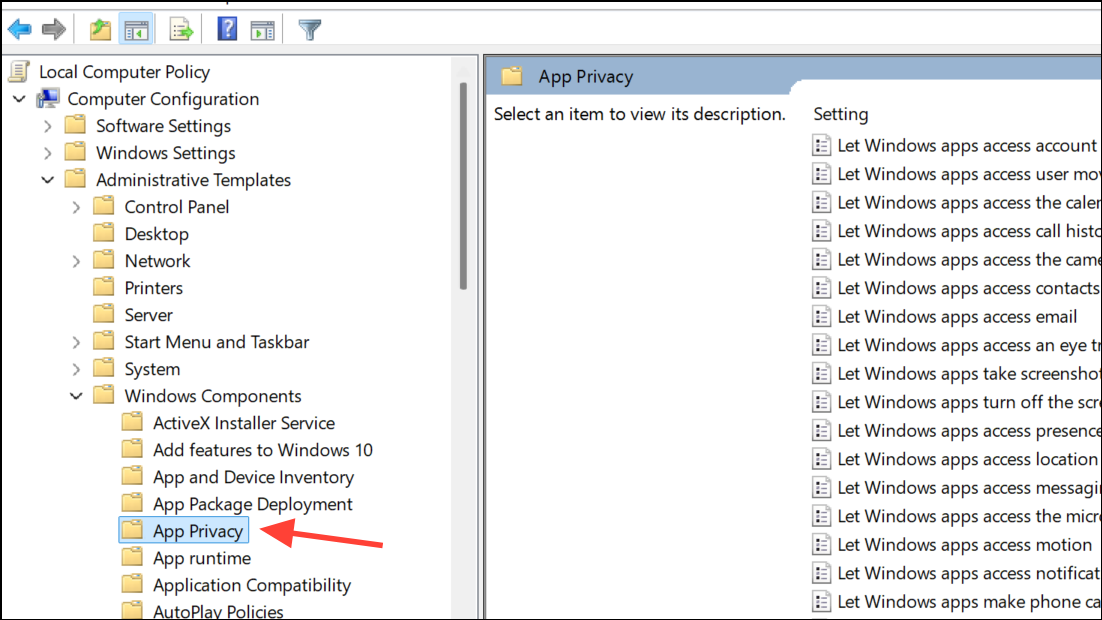Click the Up One Level folder icon
Screen dimensions: 1102x620
click(100, 29)
